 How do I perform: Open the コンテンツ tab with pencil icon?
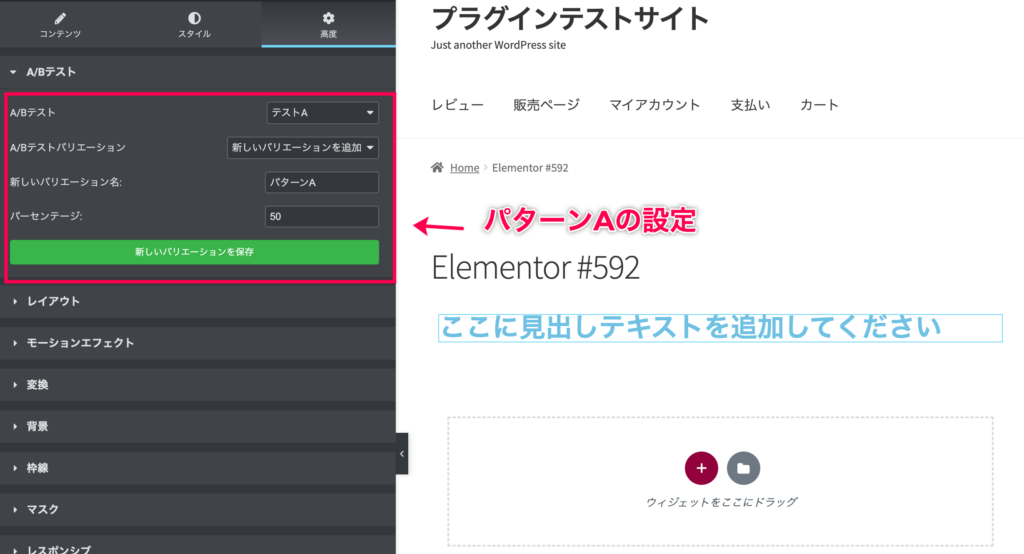pyautogui.click(x=60, y=25)
